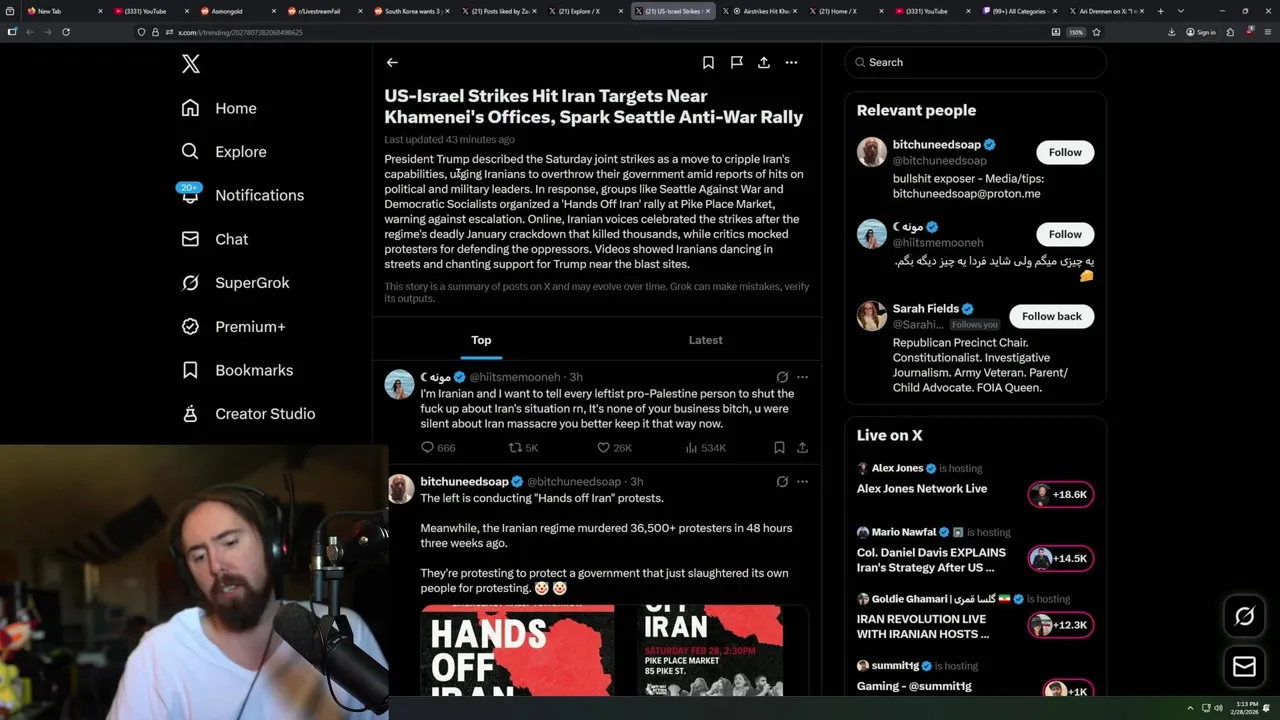Image resolution: width=1280 pixels, height=720 pixels.
Task: Open bitchuneedsoap profile in Relevant people
Action: 937,145
